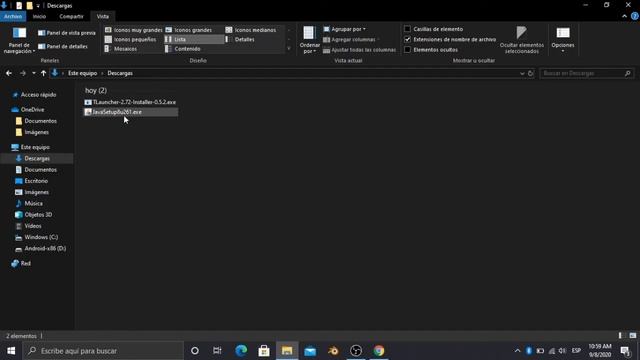This screenshot has height=360, width=640.
Task: Select TLauncher-2.72-Installer-0.5.2.exe file
Action: (130, 102)
